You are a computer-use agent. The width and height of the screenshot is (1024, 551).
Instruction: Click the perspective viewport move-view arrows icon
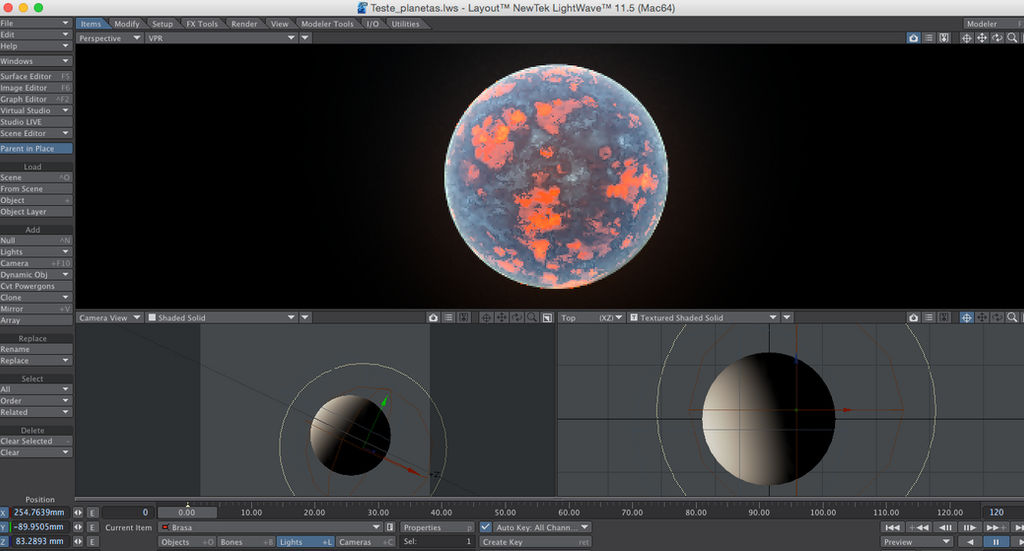click(982, 38)
